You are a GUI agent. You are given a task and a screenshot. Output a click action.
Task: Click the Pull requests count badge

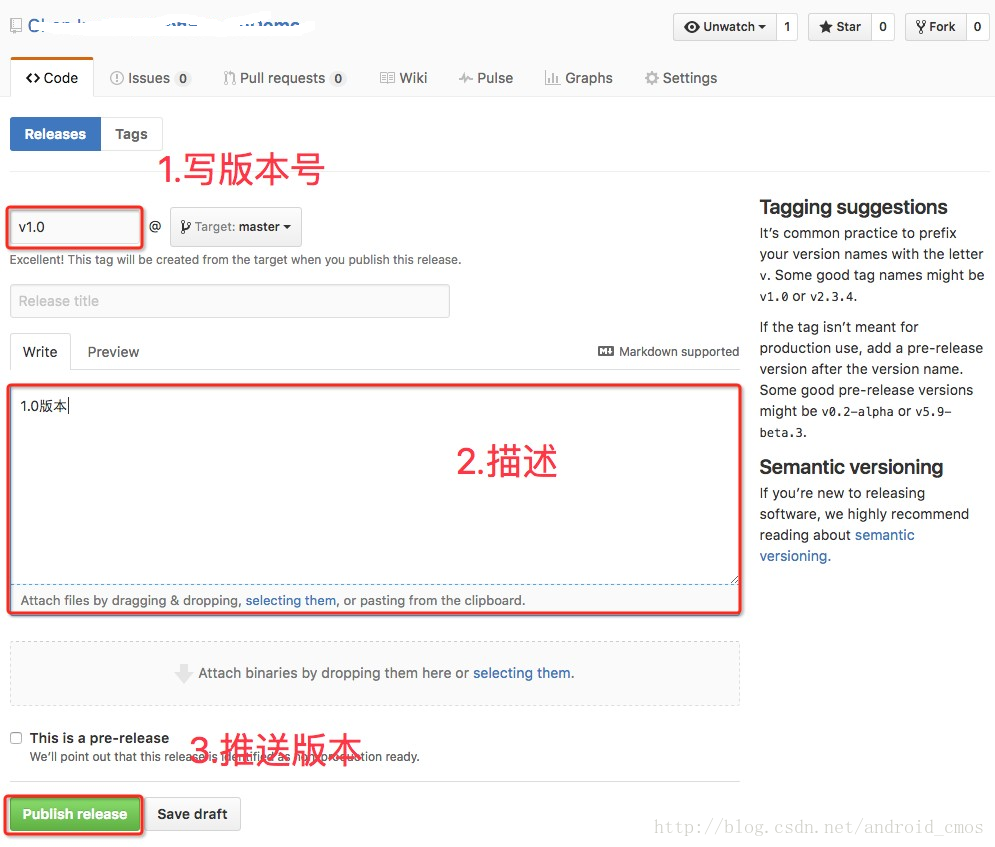click(x=338, y=79)
